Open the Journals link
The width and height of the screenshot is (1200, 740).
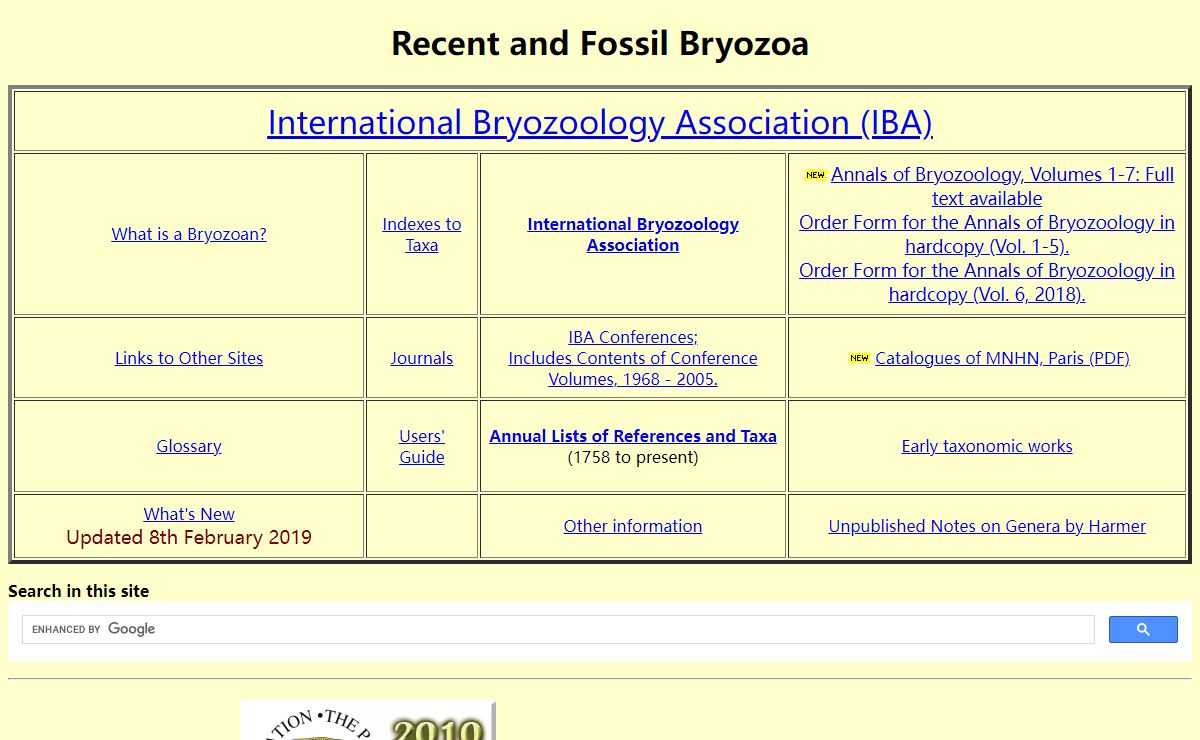coord(422,358)
